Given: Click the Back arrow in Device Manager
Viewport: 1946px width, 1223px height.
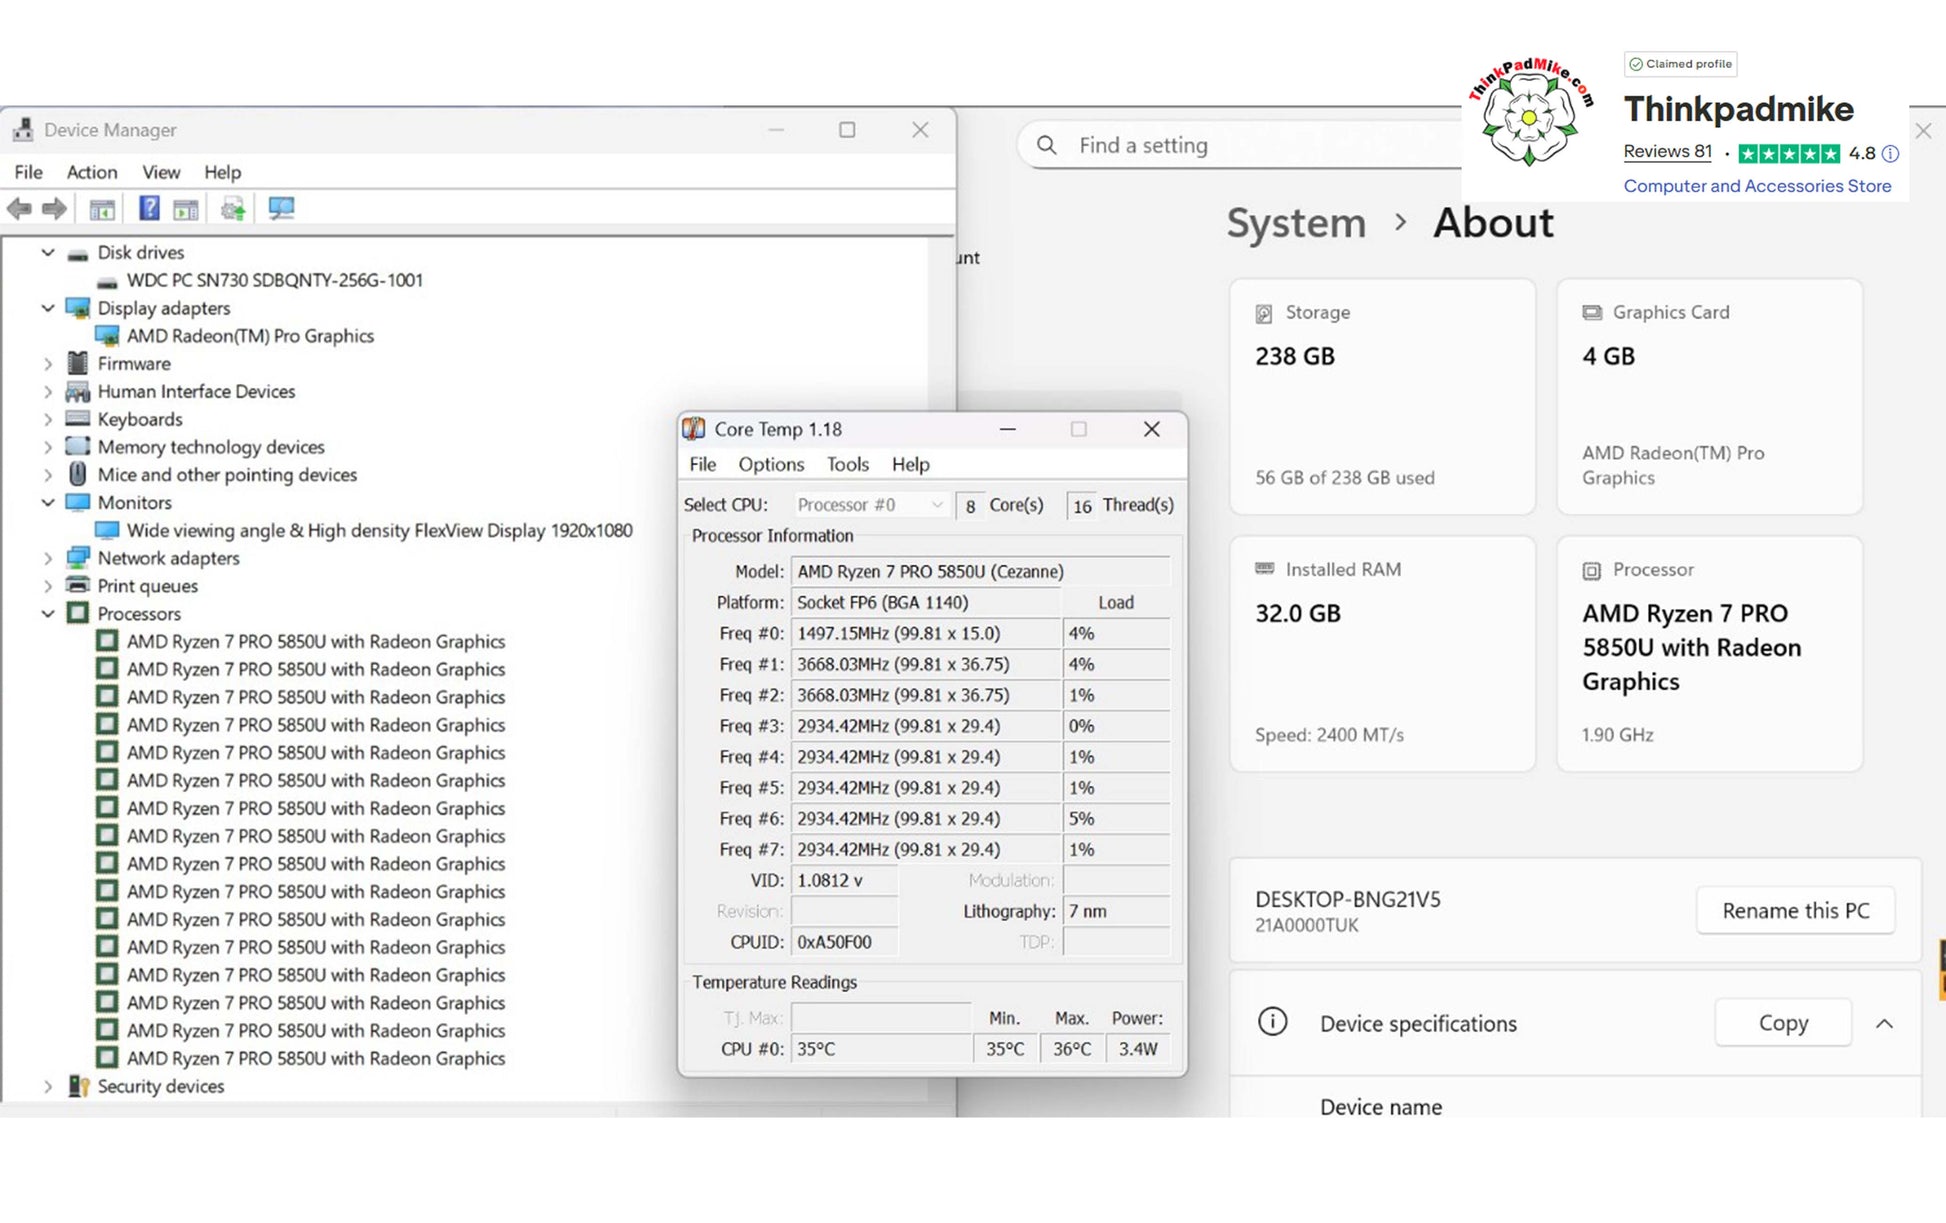Looking at the screenshot, I should click(19, 208).
